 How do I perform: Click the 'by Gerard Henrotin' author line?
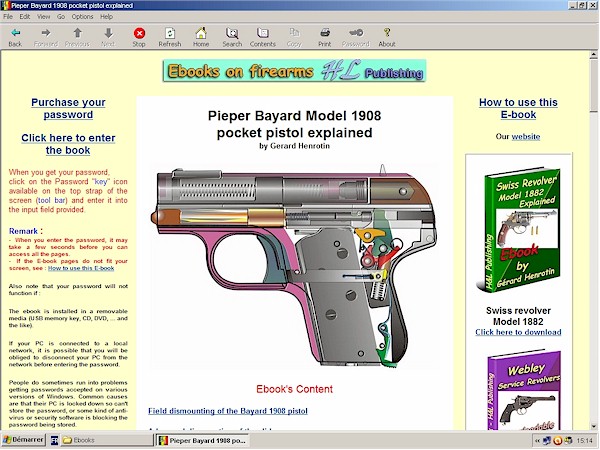pos(294,146)
